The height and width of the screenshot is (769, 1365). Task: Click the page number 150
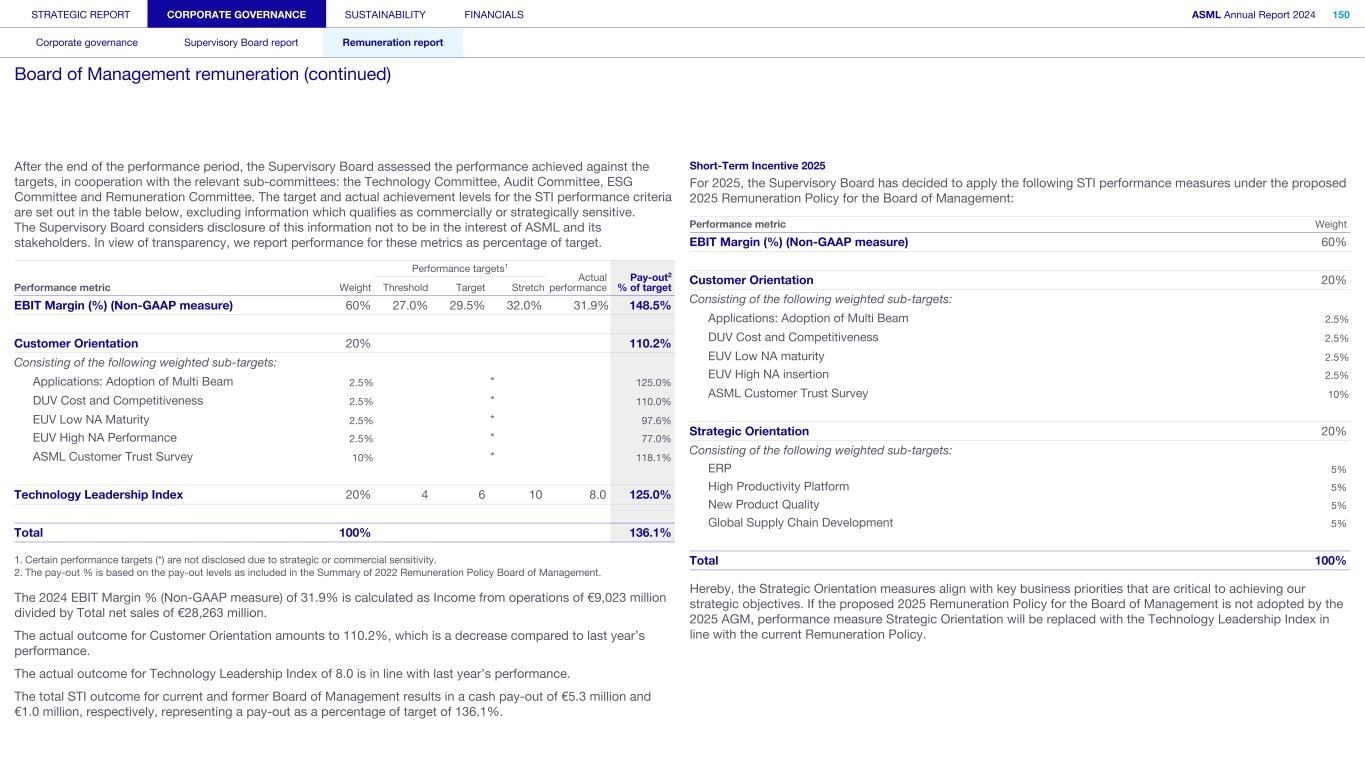coord(1340,14)
